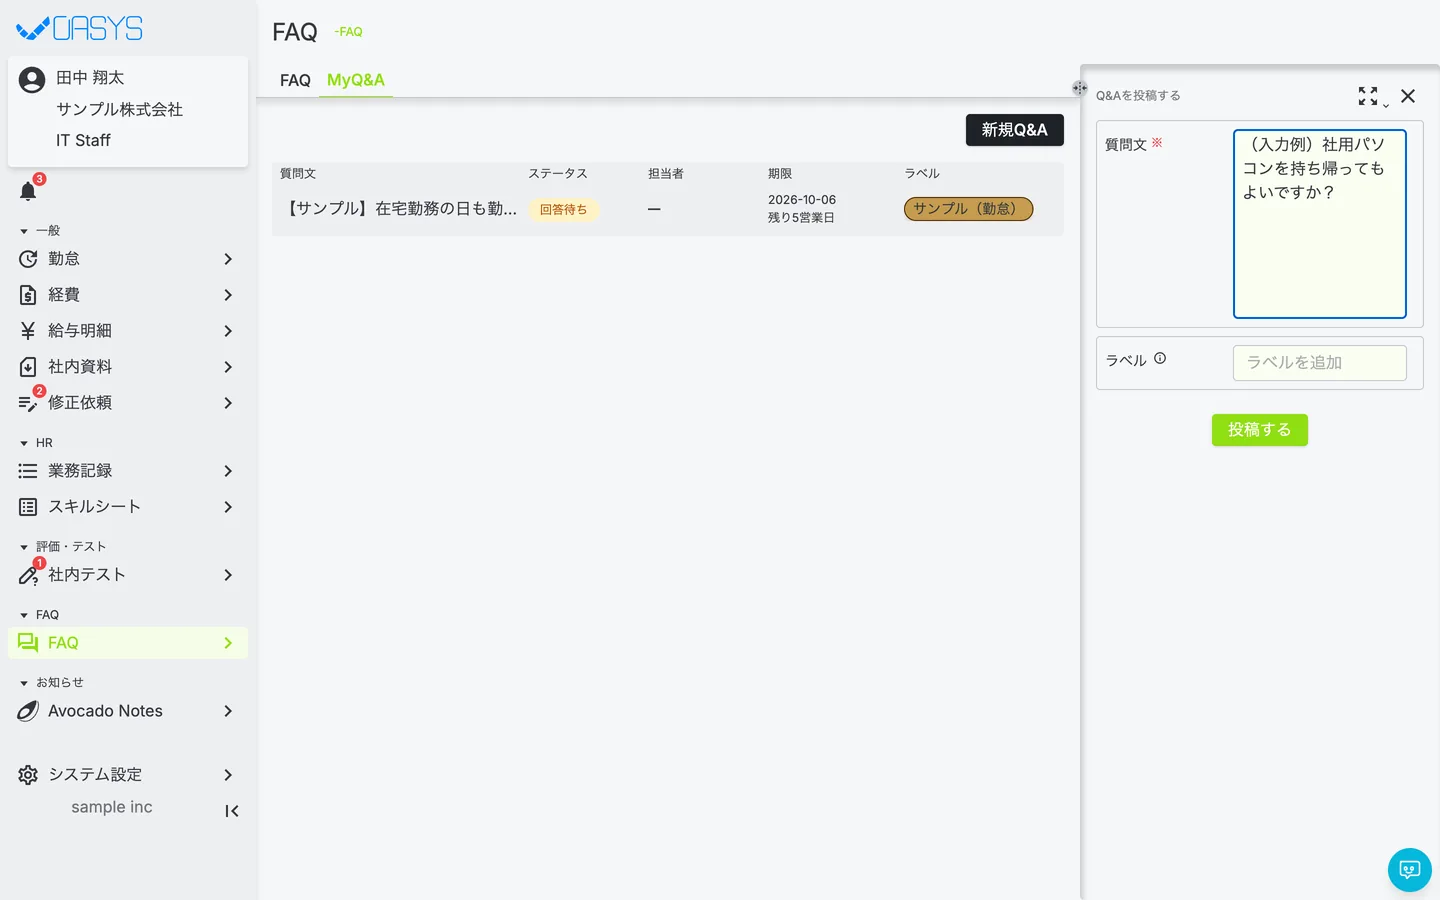
Task: Click the システム設定 gear icon
Action: (x=28, y=775)
